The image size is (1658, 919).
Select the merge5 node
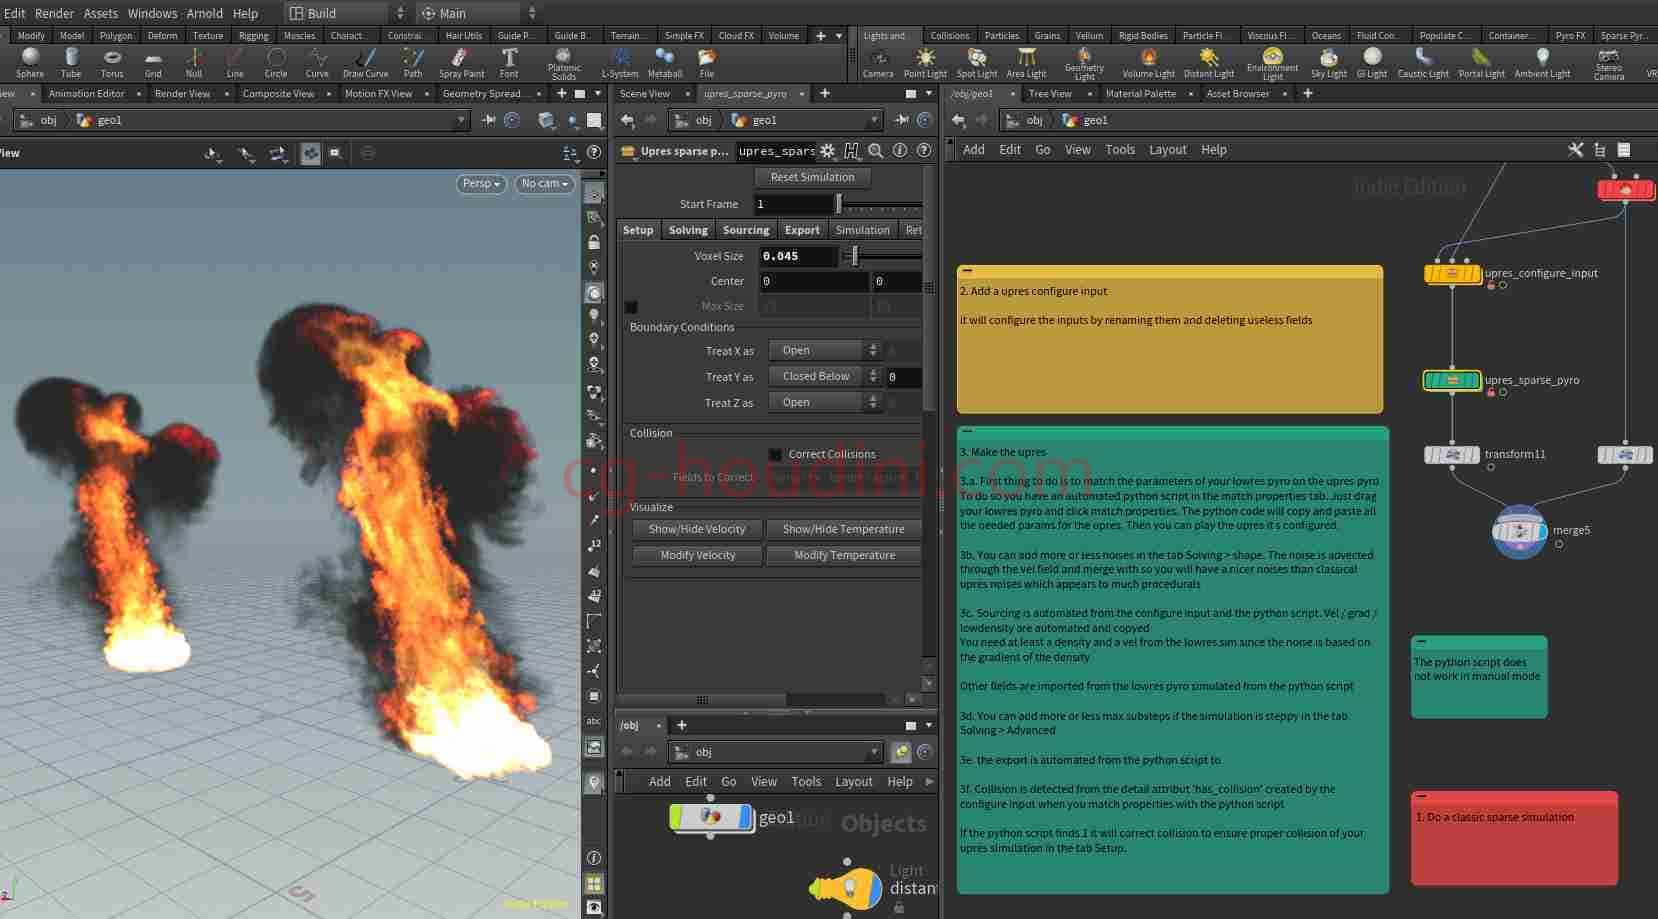coord(1519,531)
